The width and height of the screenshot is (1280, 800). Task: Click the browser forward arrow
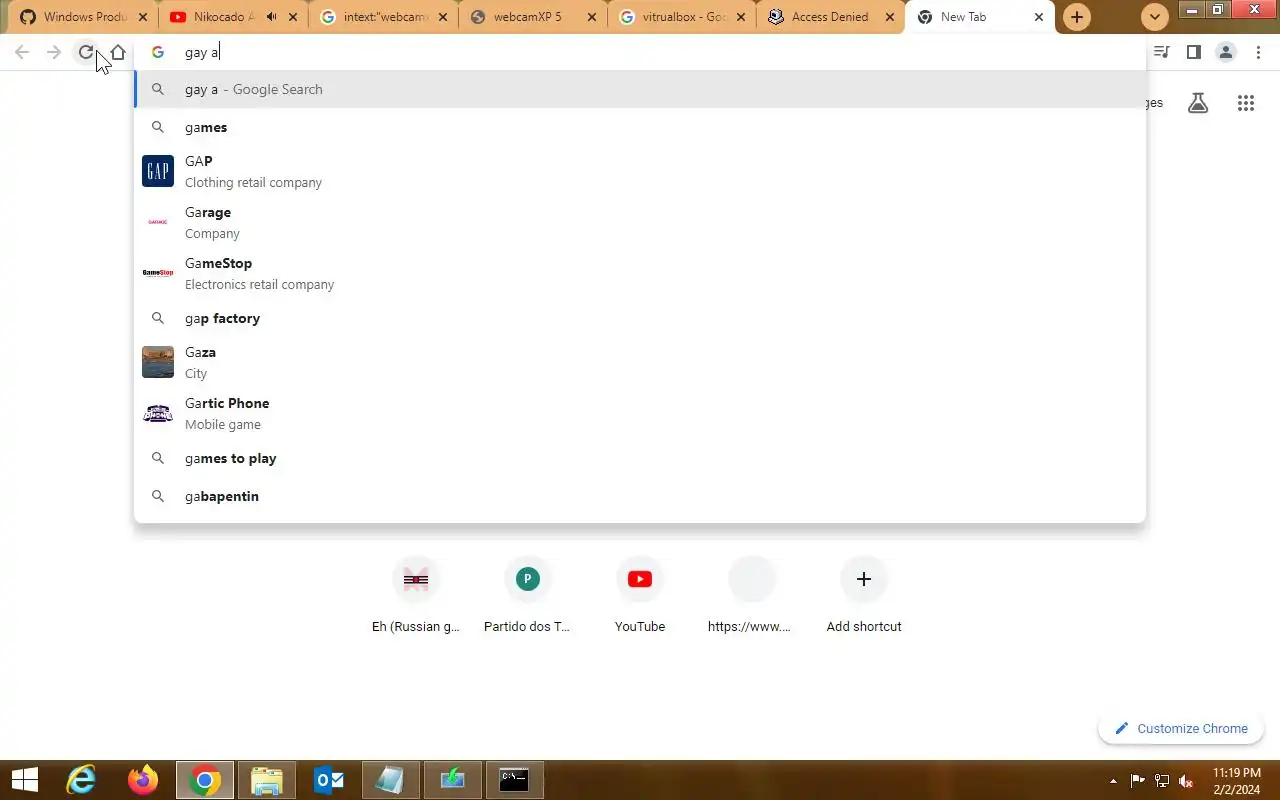54,52
